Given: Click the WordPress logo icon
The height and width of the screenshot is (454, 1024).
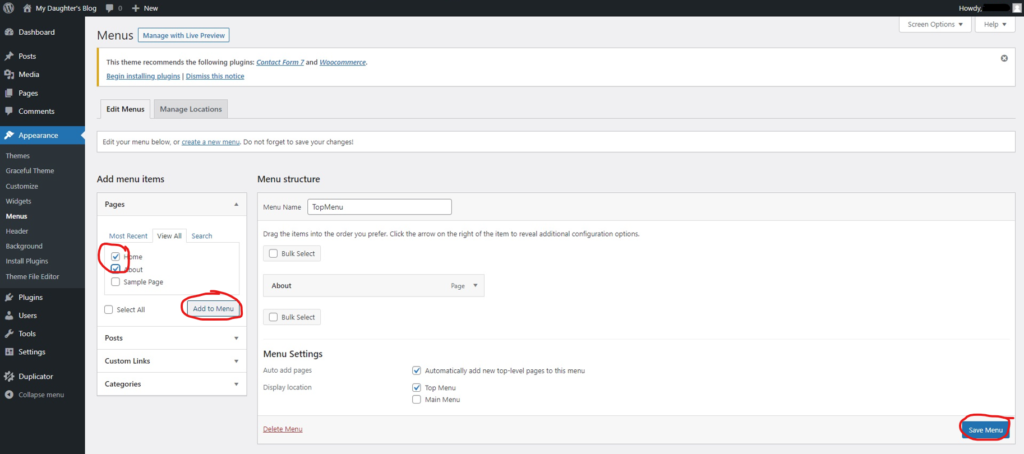Looking at the screenshot, I should (8, 7).
